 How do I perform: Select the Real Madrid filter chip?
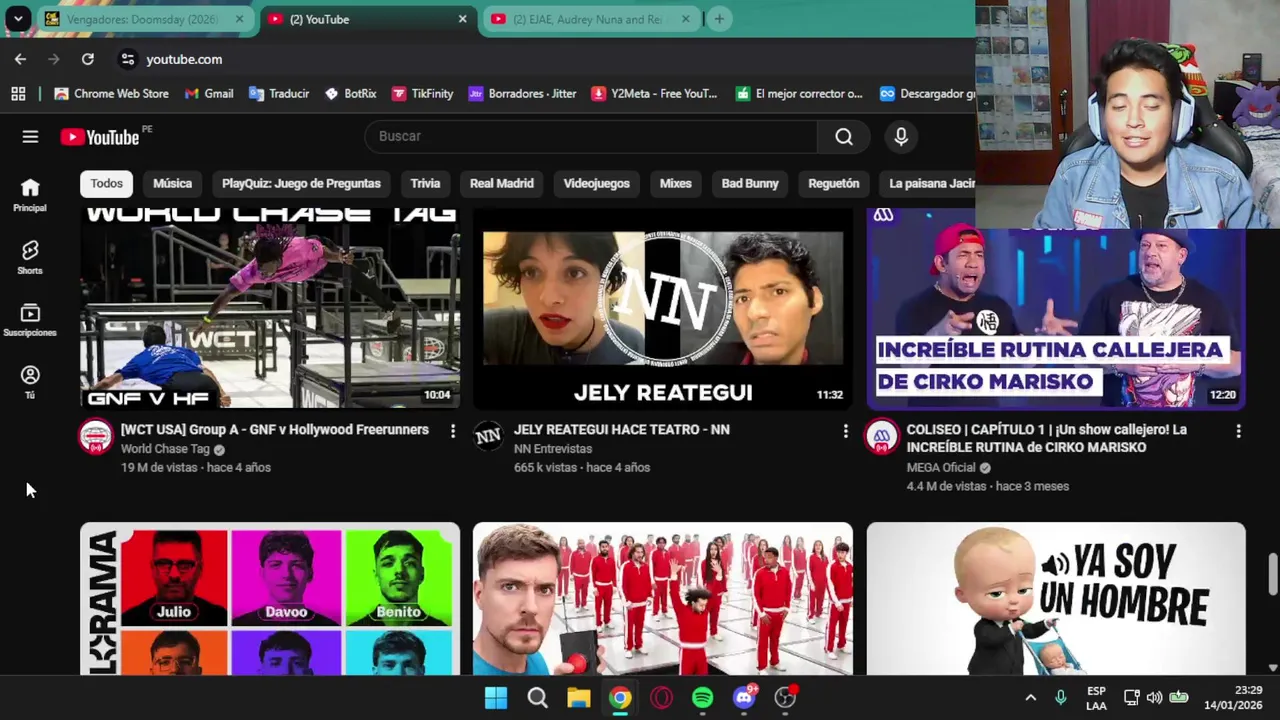tap(502, 183)
